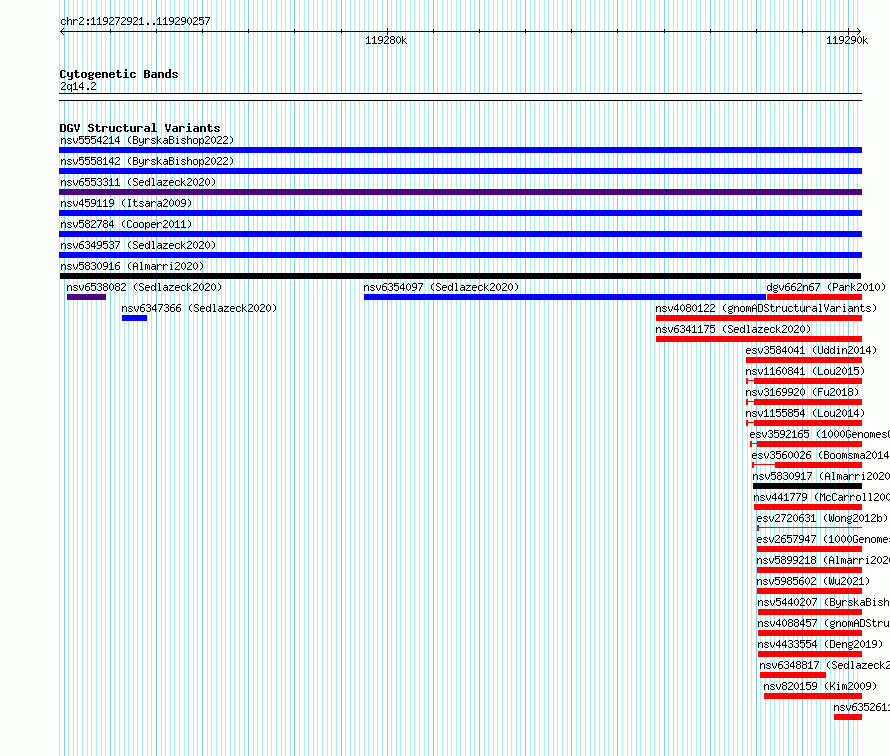Click the blue bar under nsv5554214
Screen dimensions: 890x756
coord(460,150)
